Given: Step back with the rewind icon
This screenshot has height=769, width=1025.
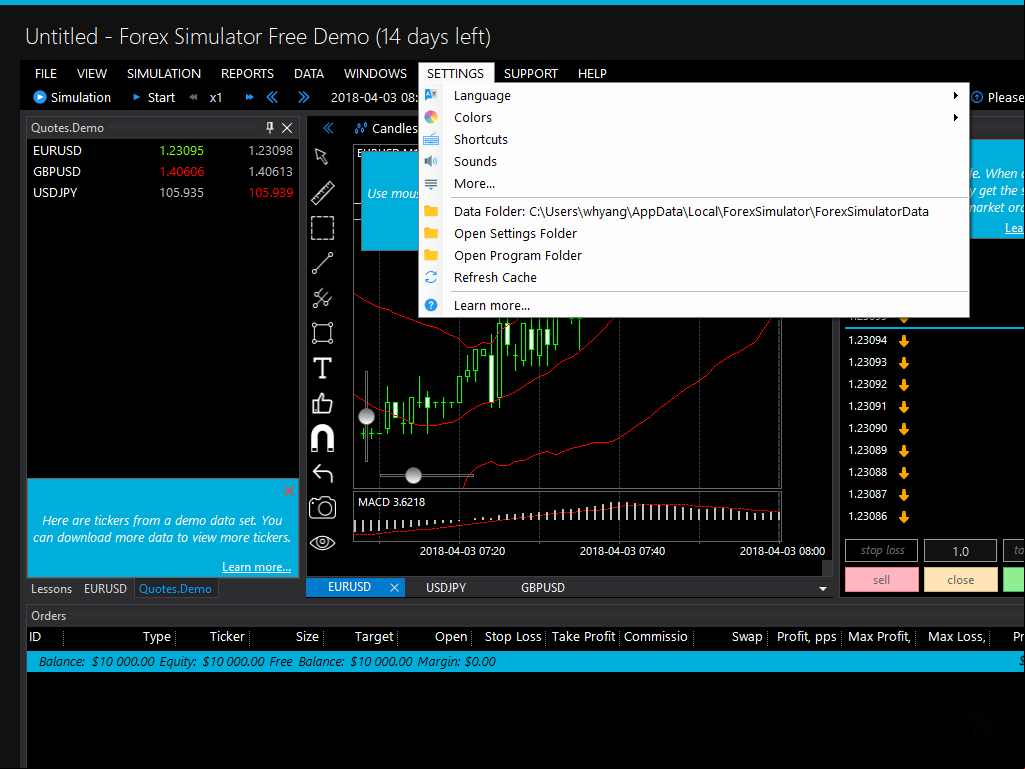Looking at the screenshot, I should coord(193,97).
